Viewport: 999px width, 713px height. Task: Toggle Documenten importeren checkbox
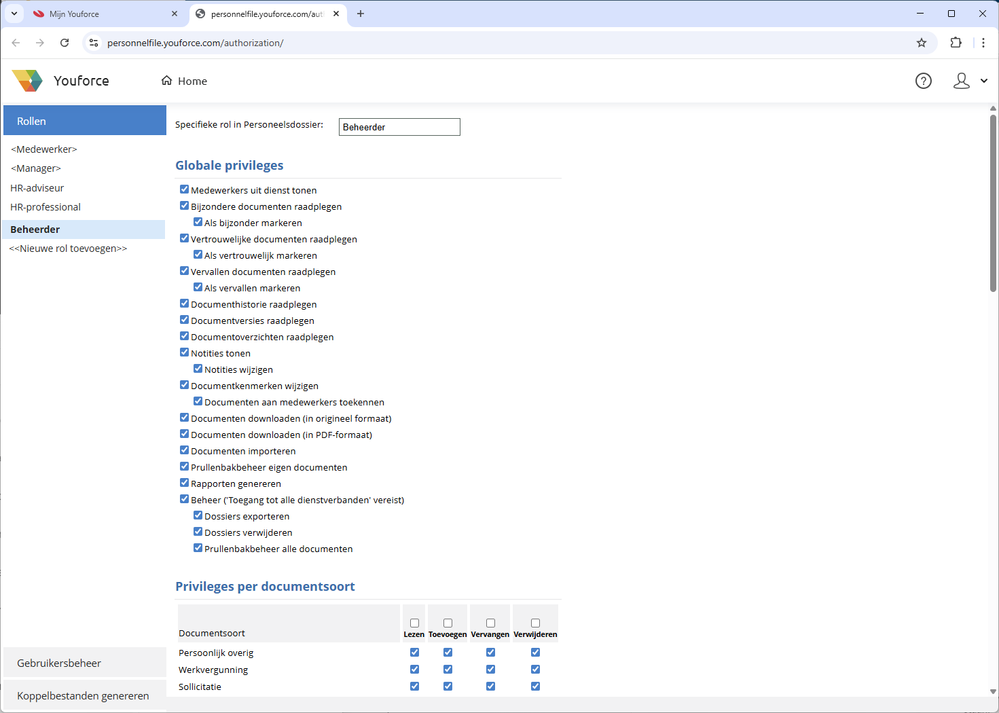pyautogui.click(x=184, y=450)
